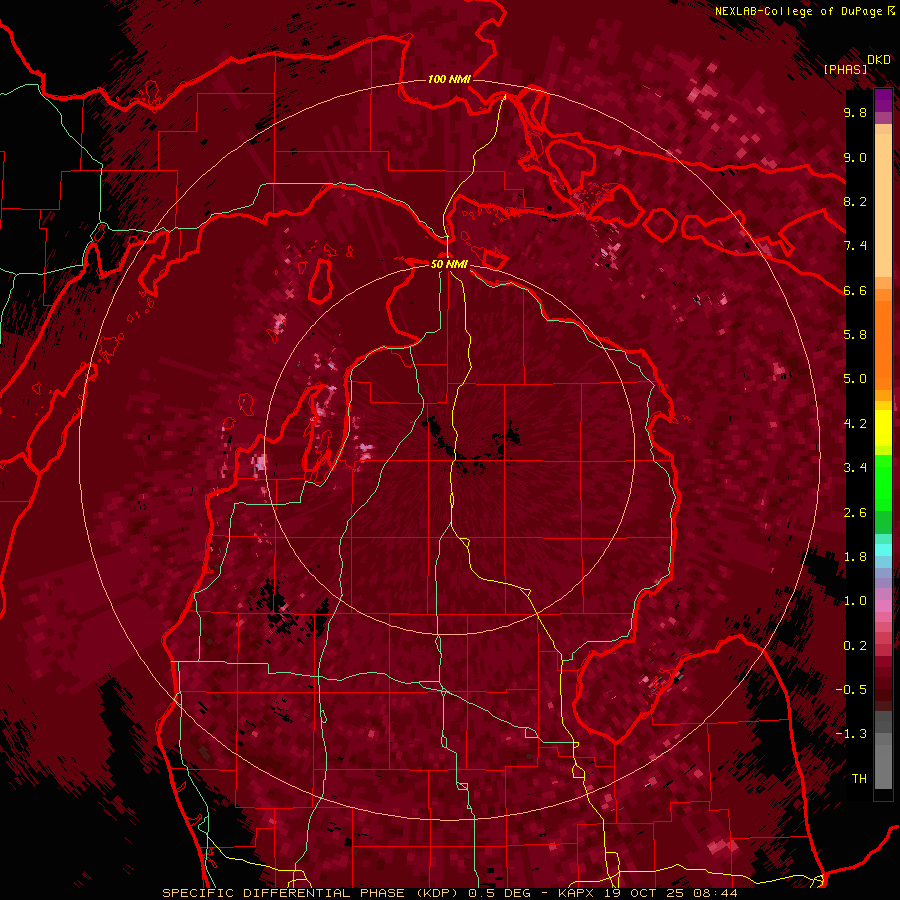Click the 3.4 value on the color scale

point(855,468)
